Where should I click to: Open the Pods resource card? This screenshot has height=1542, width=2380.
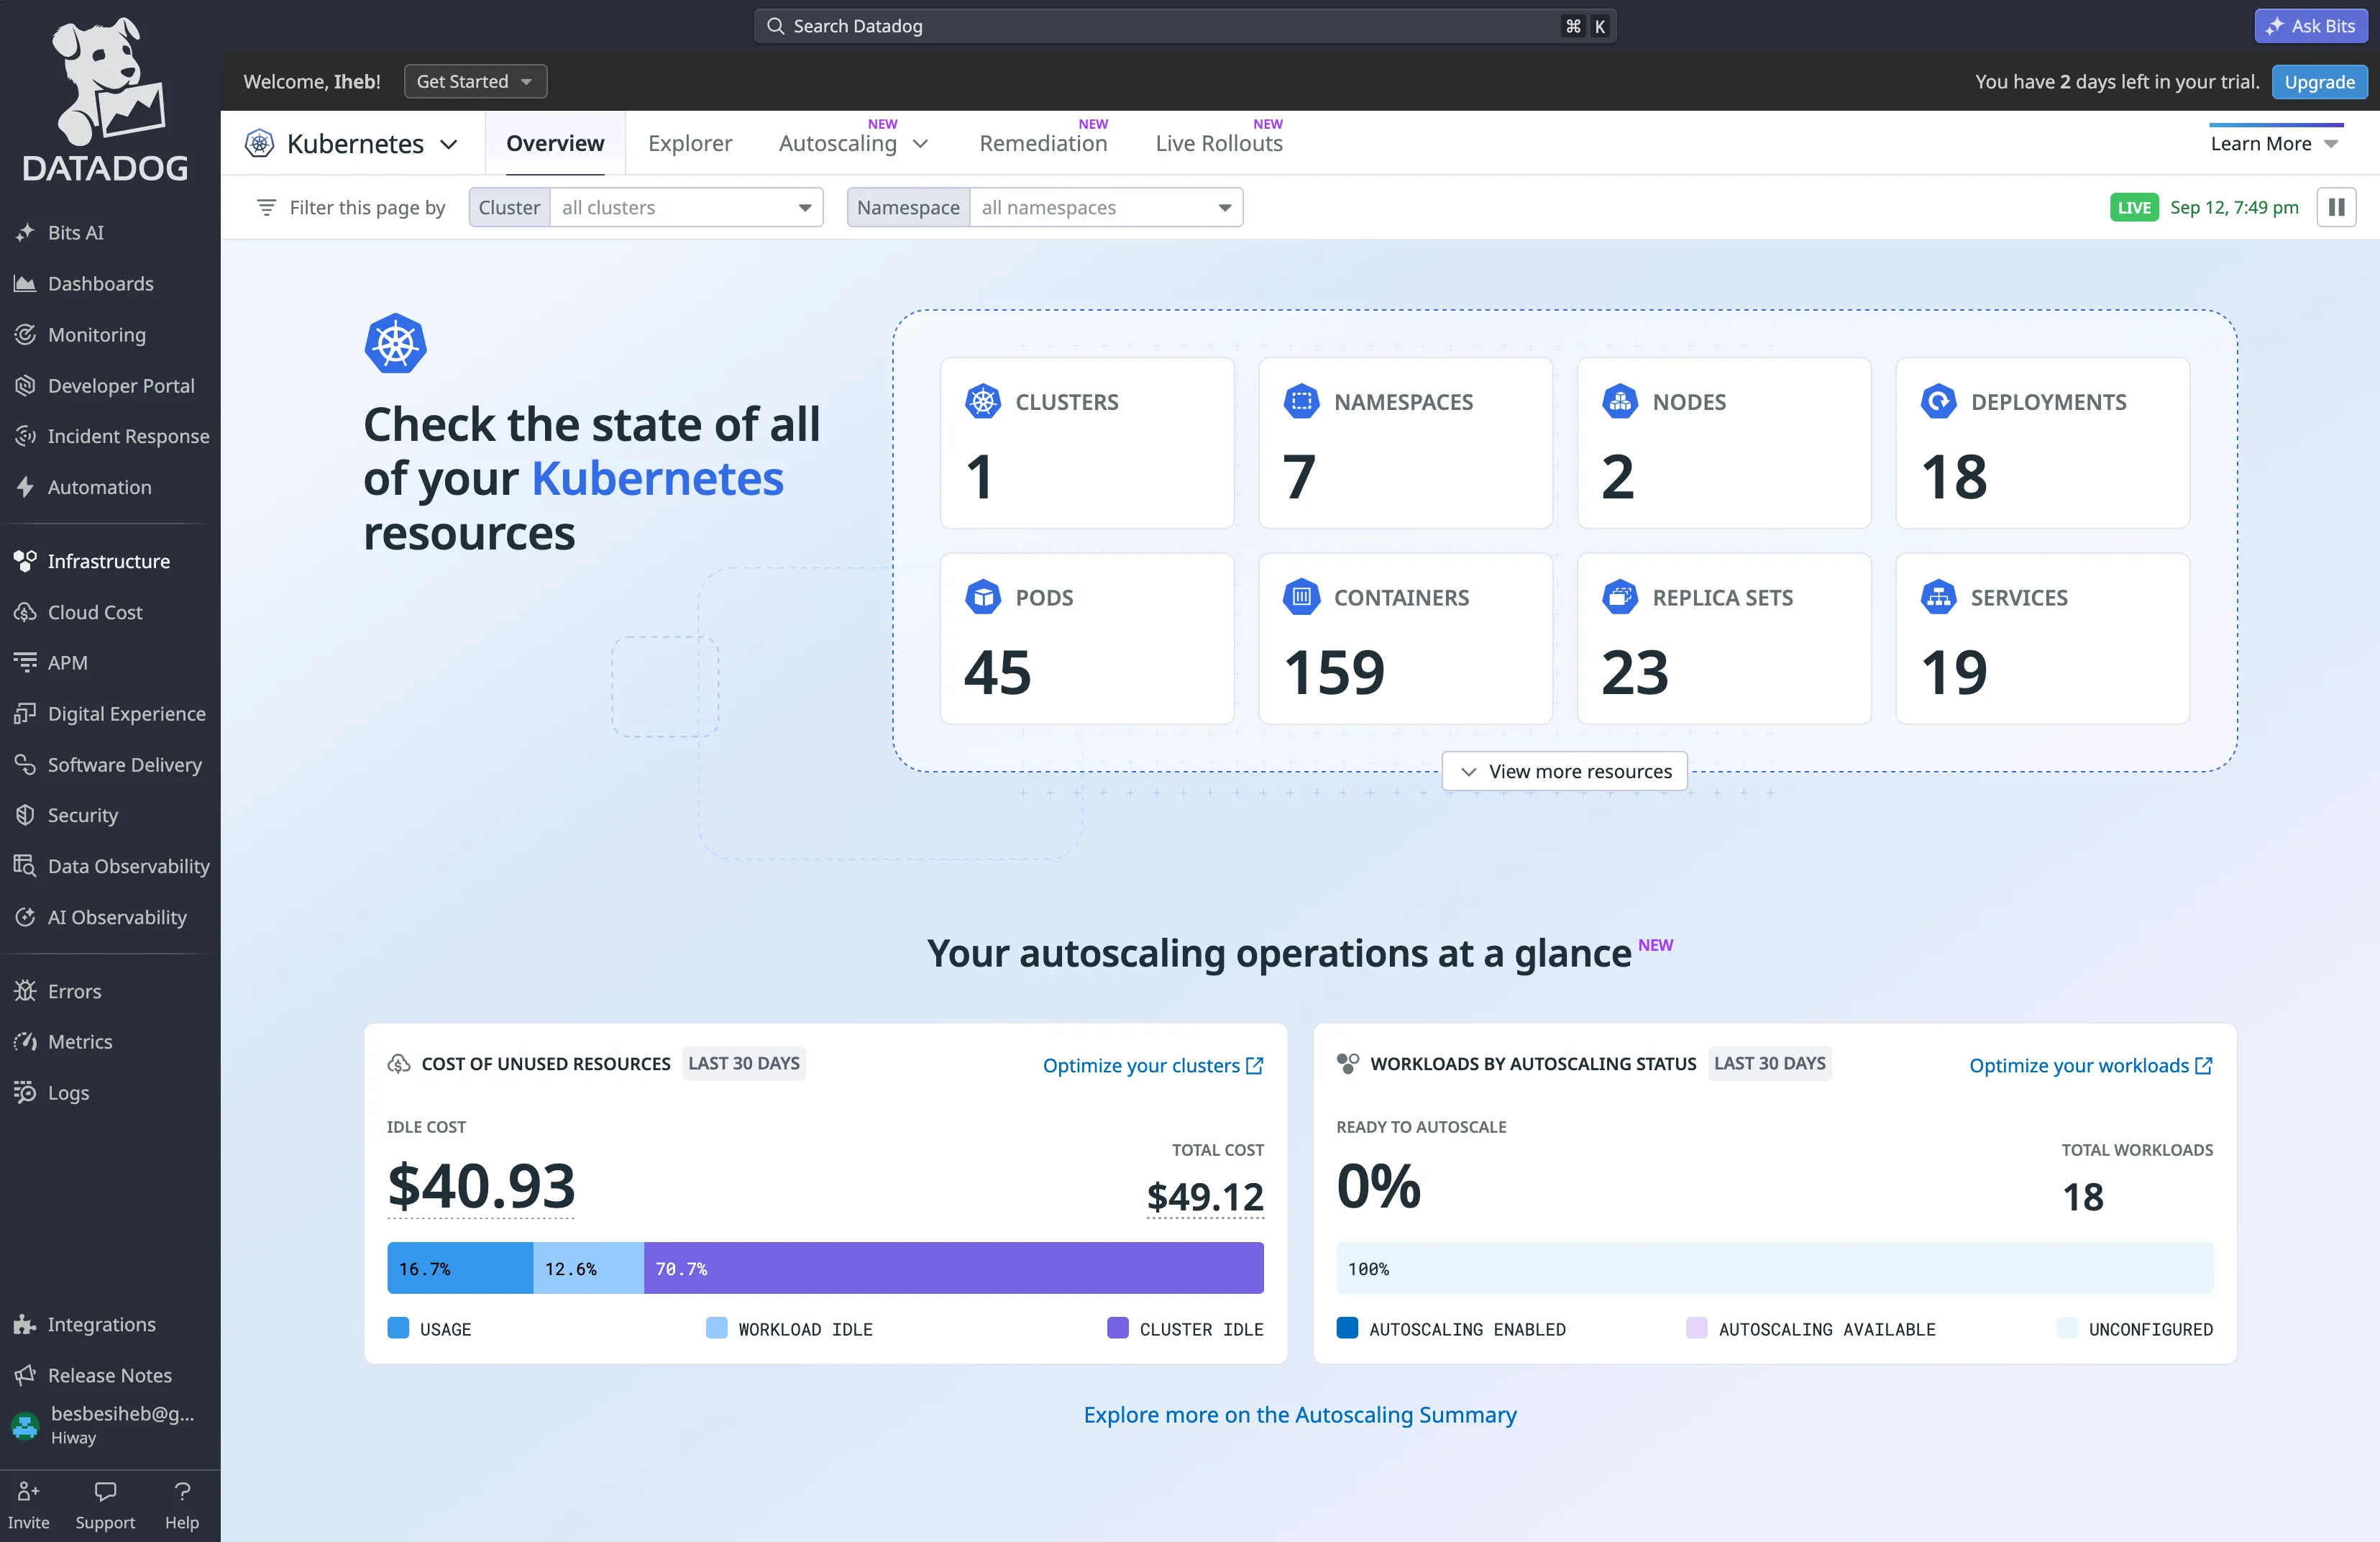[1087, 639]
